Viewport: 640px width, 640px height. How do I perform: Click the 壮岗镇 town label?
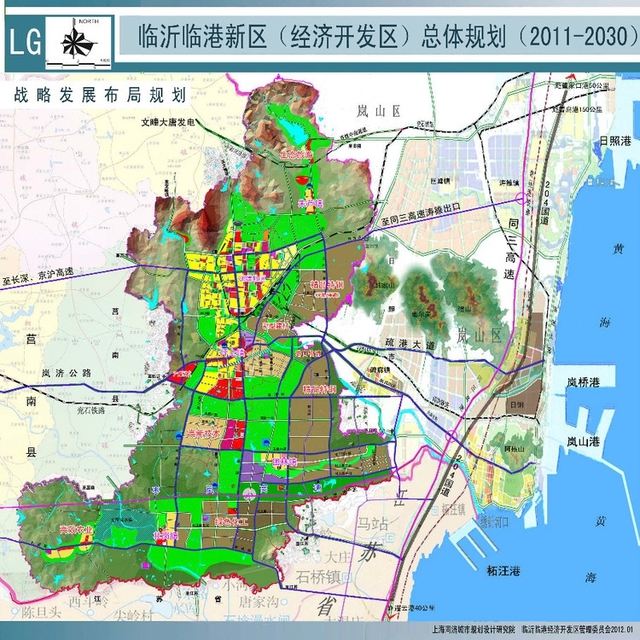[x=165, y=535]
